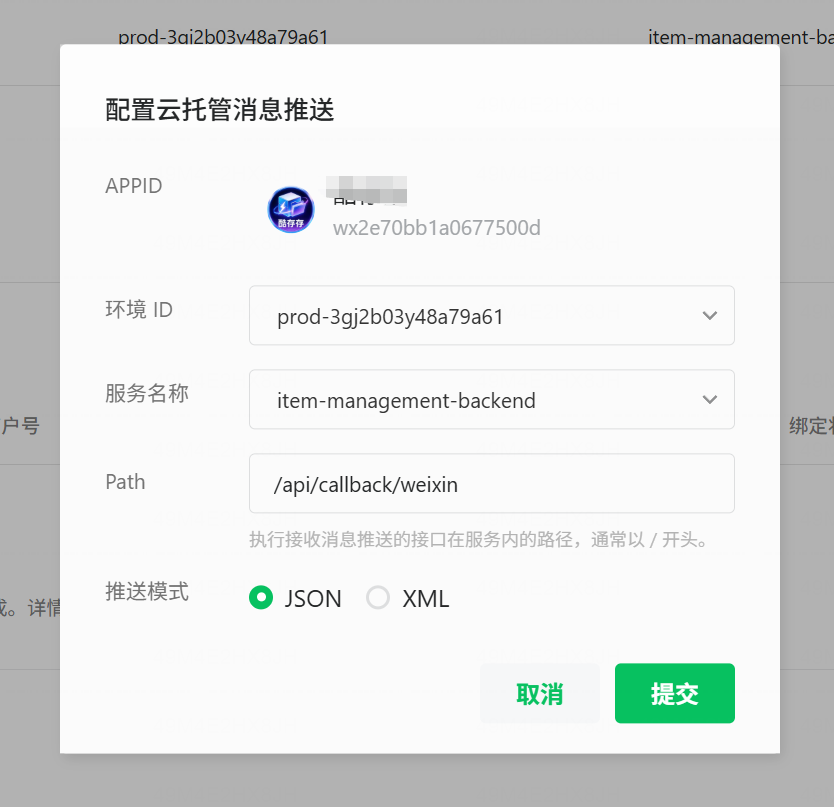The height and width of the screenshot is (807, 834).
Task: Select the JSON push mode radio button
Action: (x=261, y=598)
